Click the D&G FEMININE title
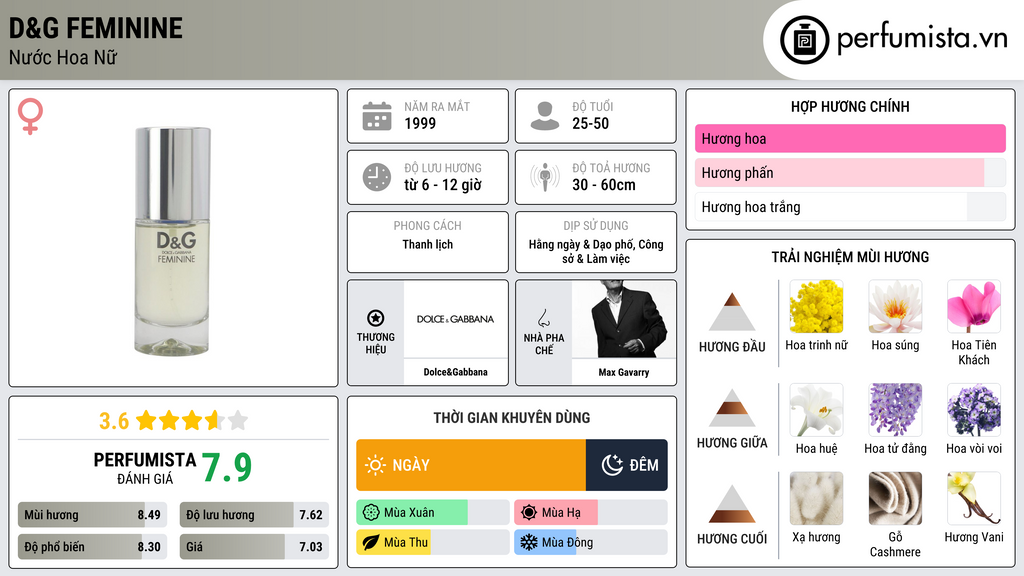1024x576 pixels. [95, 28]
